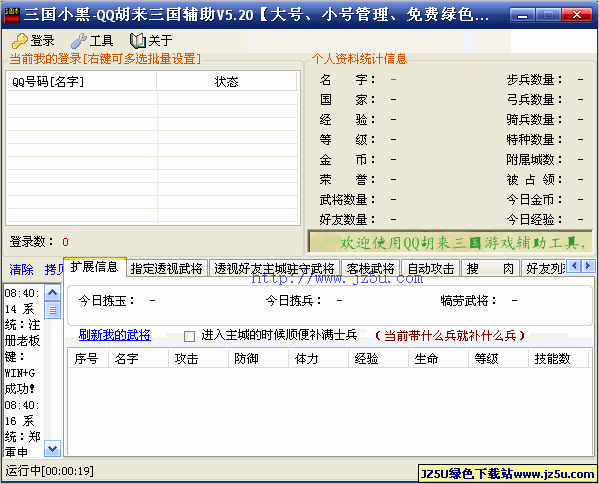Open the 关于 menu
This screenshot has height=484, width=599.
click(151, 41)
